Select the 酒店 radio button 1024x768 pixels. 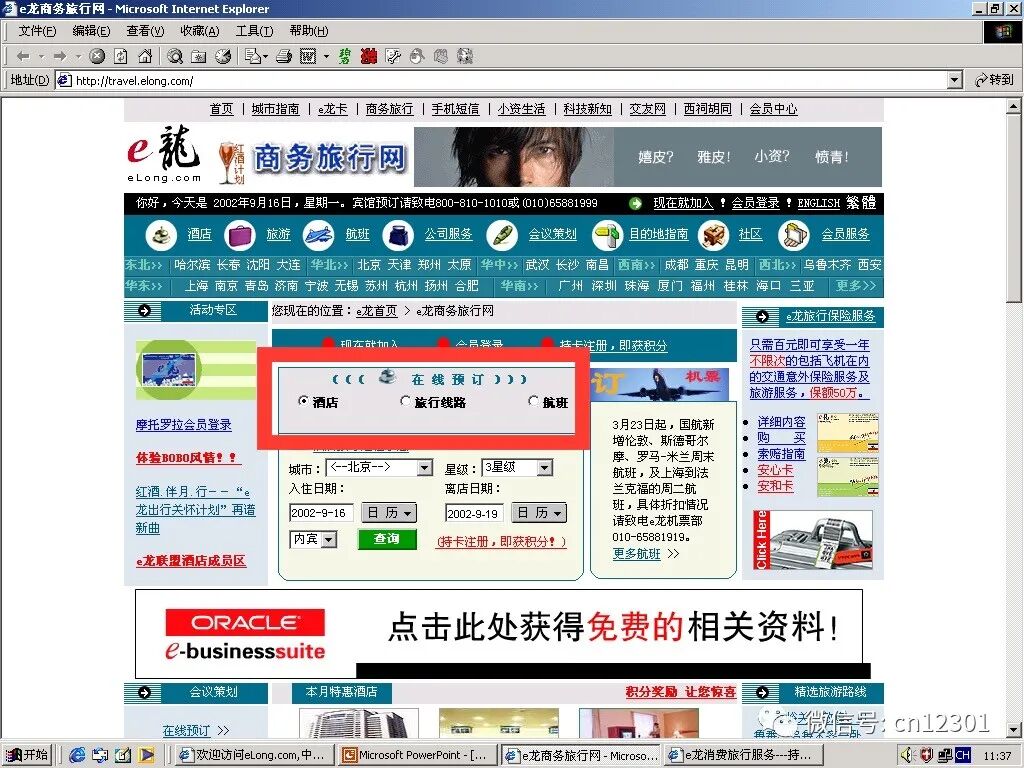click(x=302, y=401)
